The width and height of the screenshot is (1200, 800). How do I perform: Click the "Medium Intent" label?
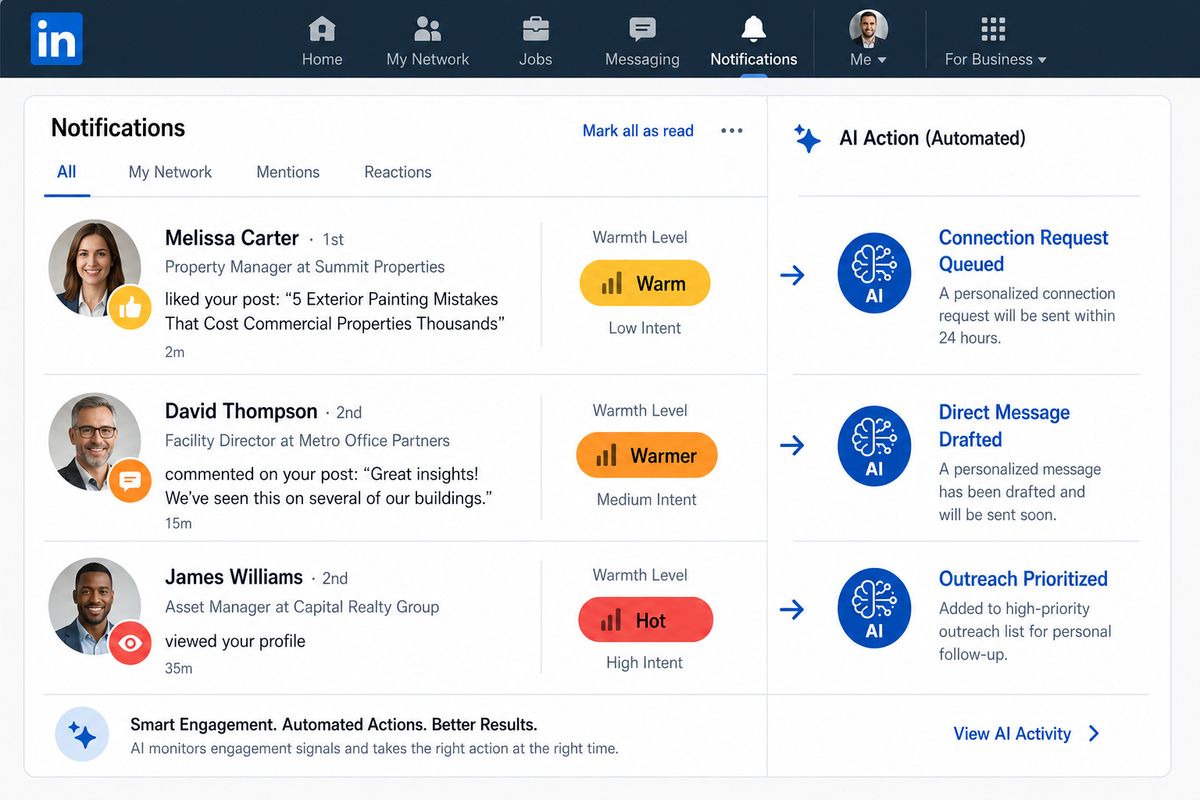(647, 500)
